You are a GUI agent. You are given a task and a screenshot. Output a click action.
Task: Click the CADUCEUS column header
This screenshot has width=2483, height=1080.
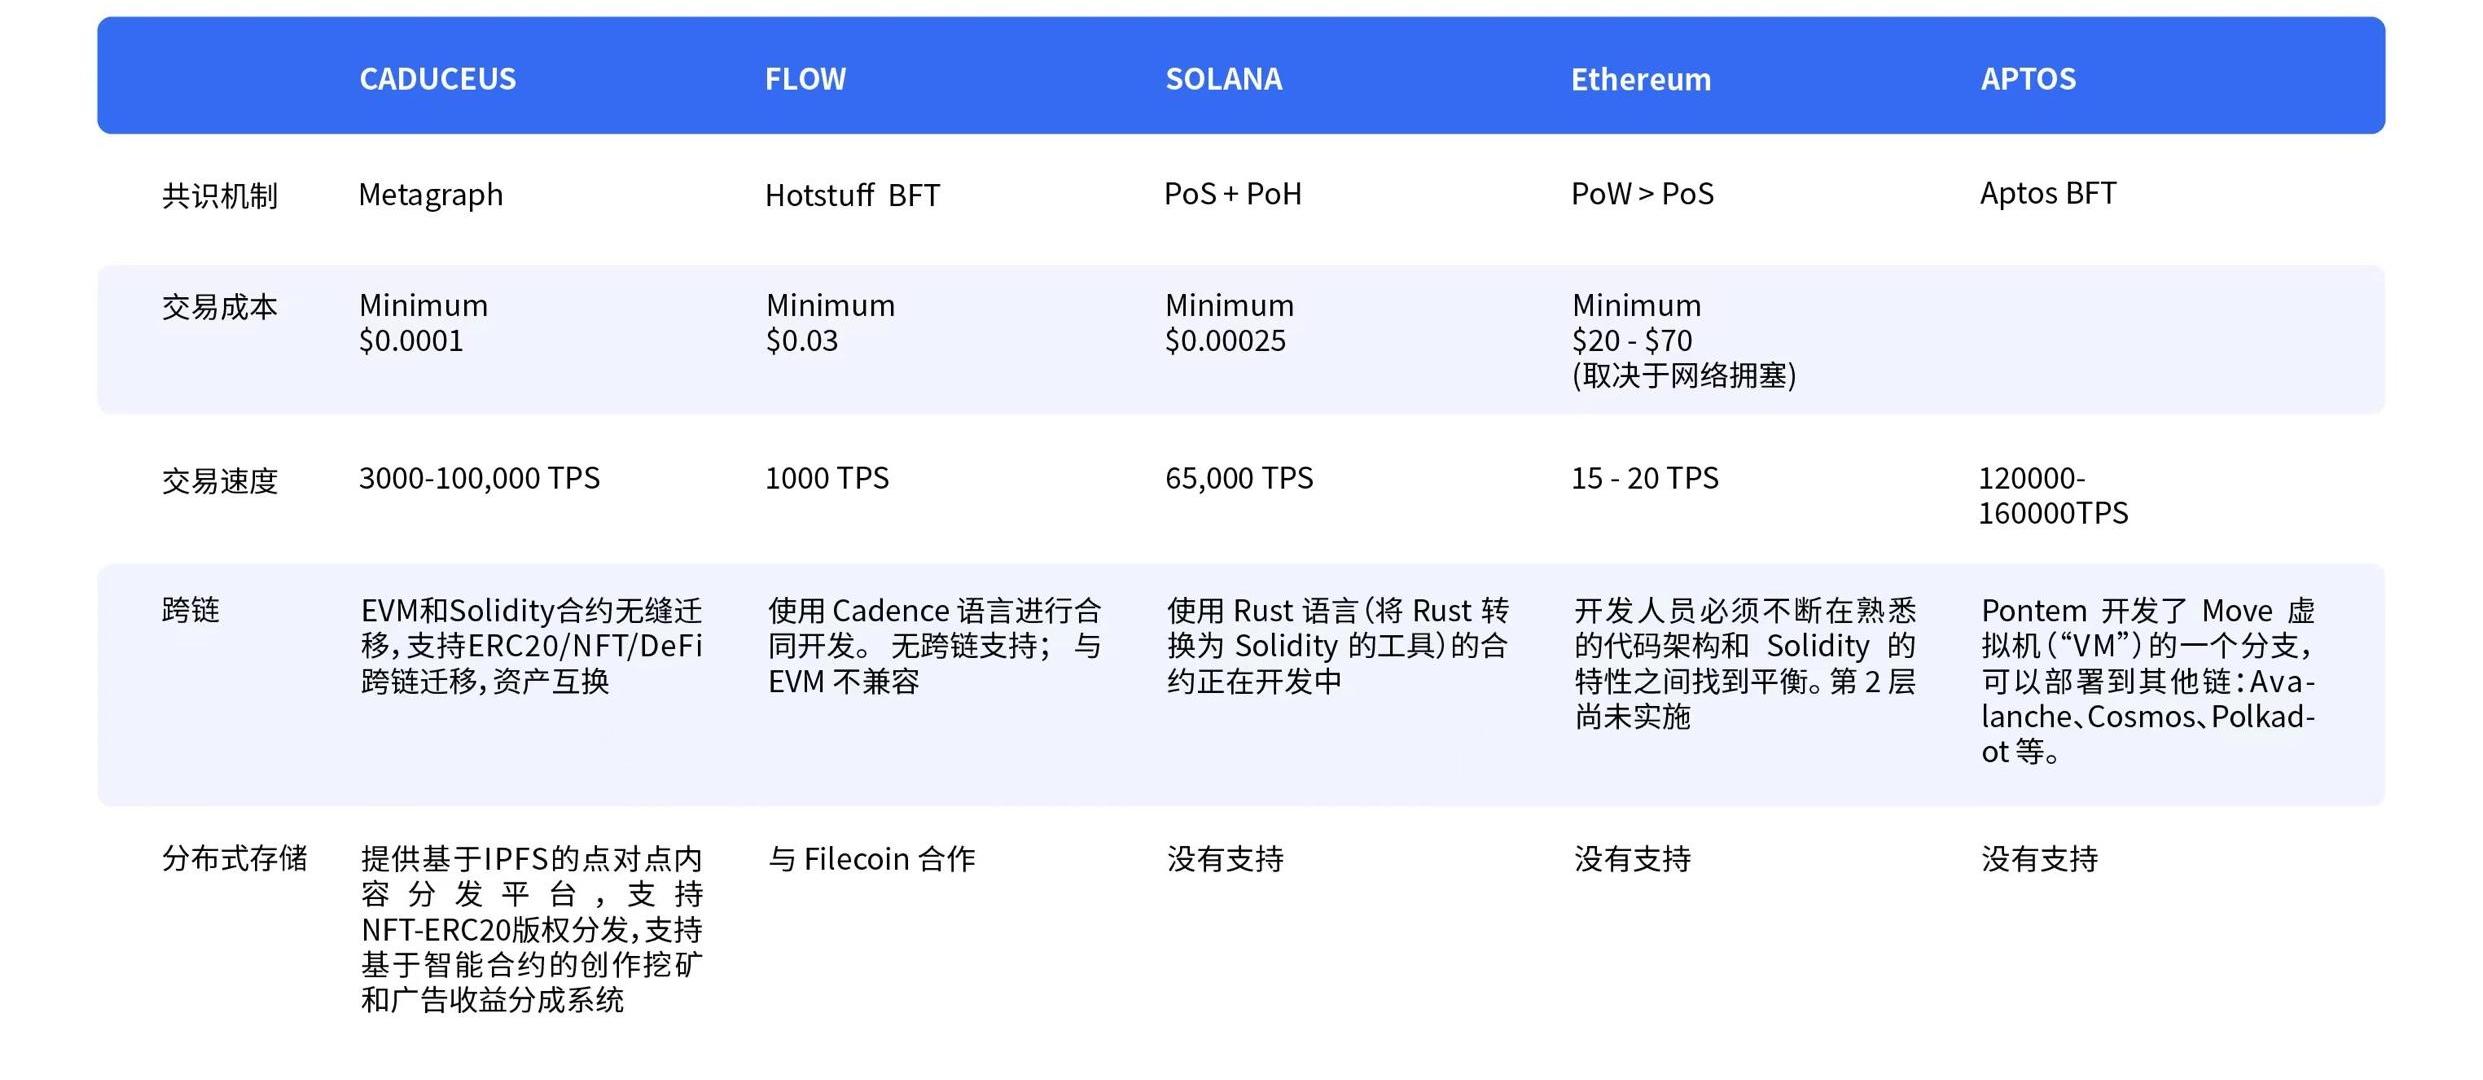(x=437, y=79)
